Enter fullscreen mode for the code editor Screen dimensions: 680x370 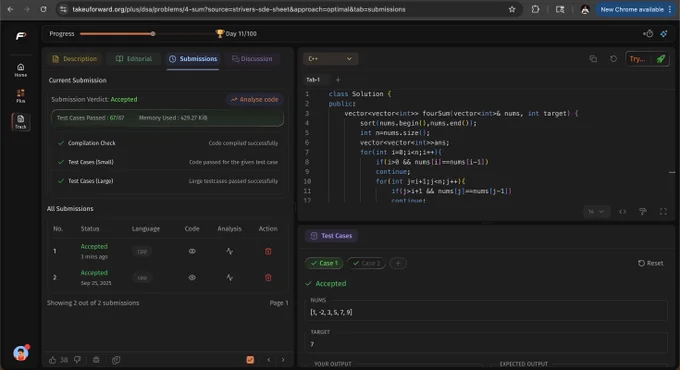tap(663, 211)
